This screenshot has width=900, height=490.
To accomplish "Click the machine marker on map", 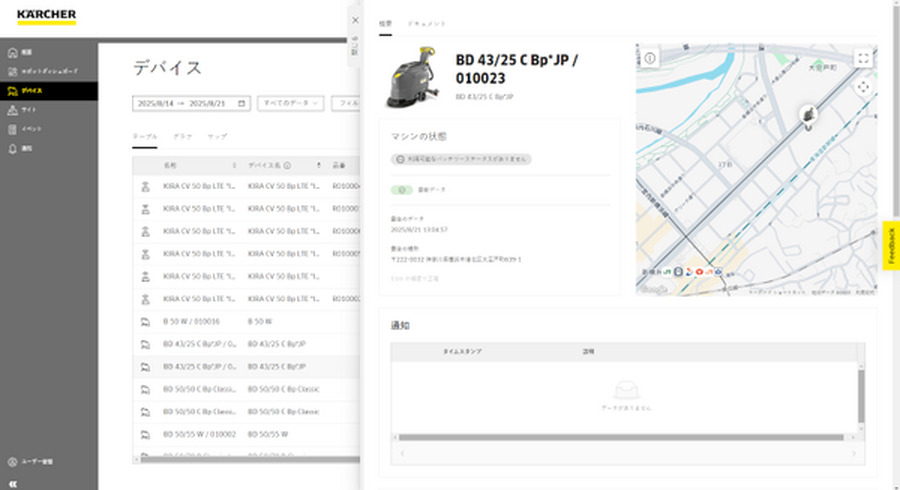I will (806, 115).
